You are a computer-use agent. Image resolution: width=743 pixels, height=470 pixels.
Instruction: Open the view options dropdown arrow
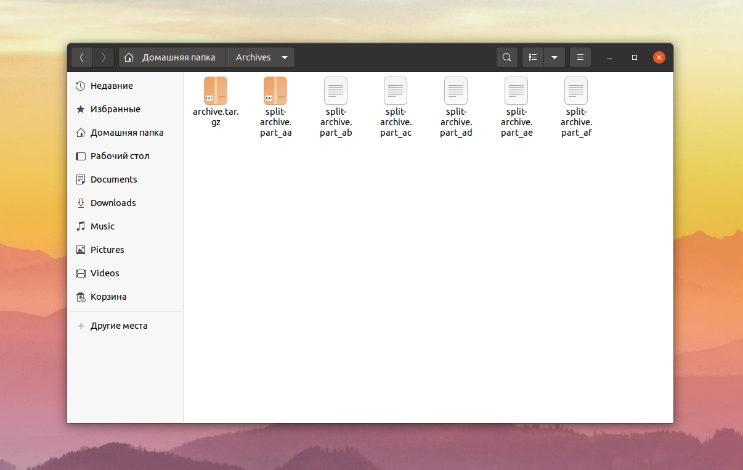554,58
